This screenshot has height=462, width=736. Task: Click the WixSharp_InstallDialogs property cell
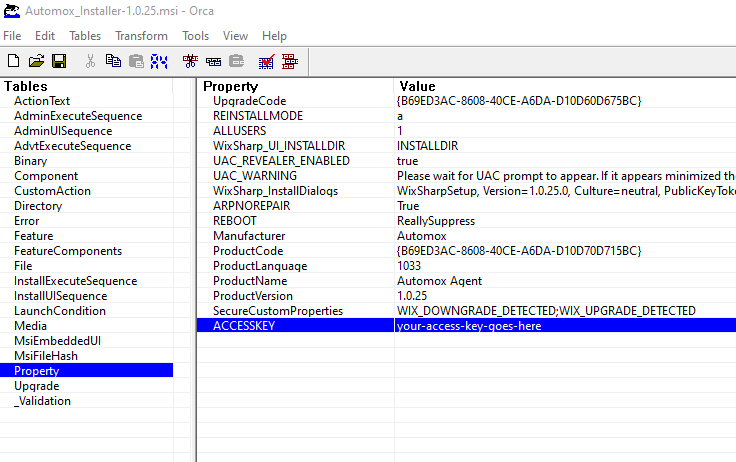pos(276,191)
